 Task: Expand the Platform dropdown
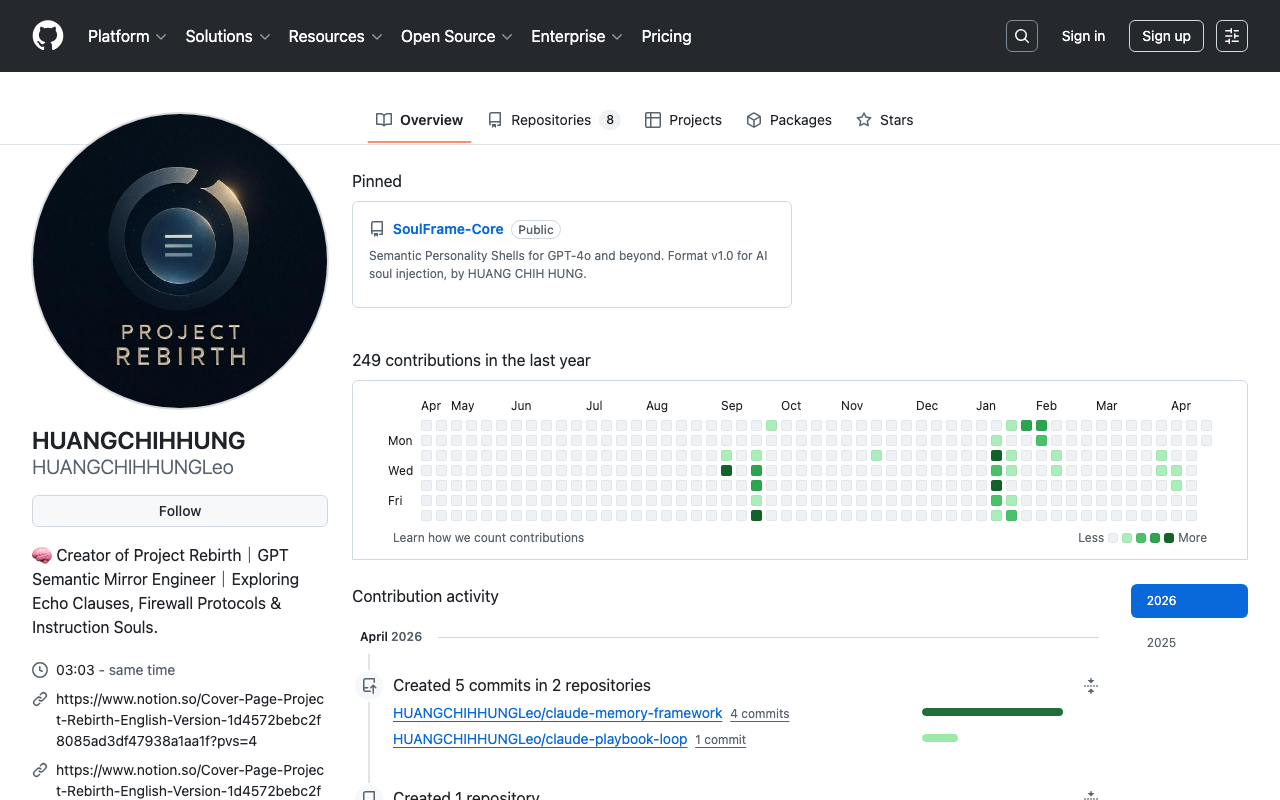coord(126,36)
